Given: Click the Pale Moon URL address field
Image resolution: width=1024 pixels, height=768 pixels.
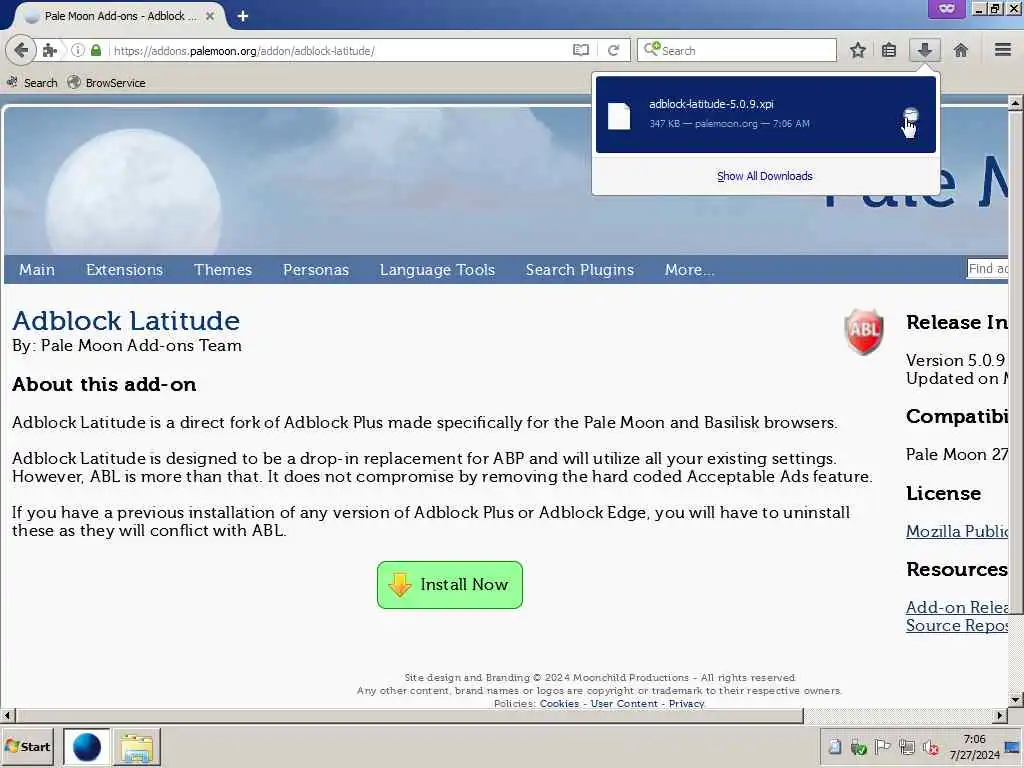Looking at the screenshot, I should [x=340, y=50].
